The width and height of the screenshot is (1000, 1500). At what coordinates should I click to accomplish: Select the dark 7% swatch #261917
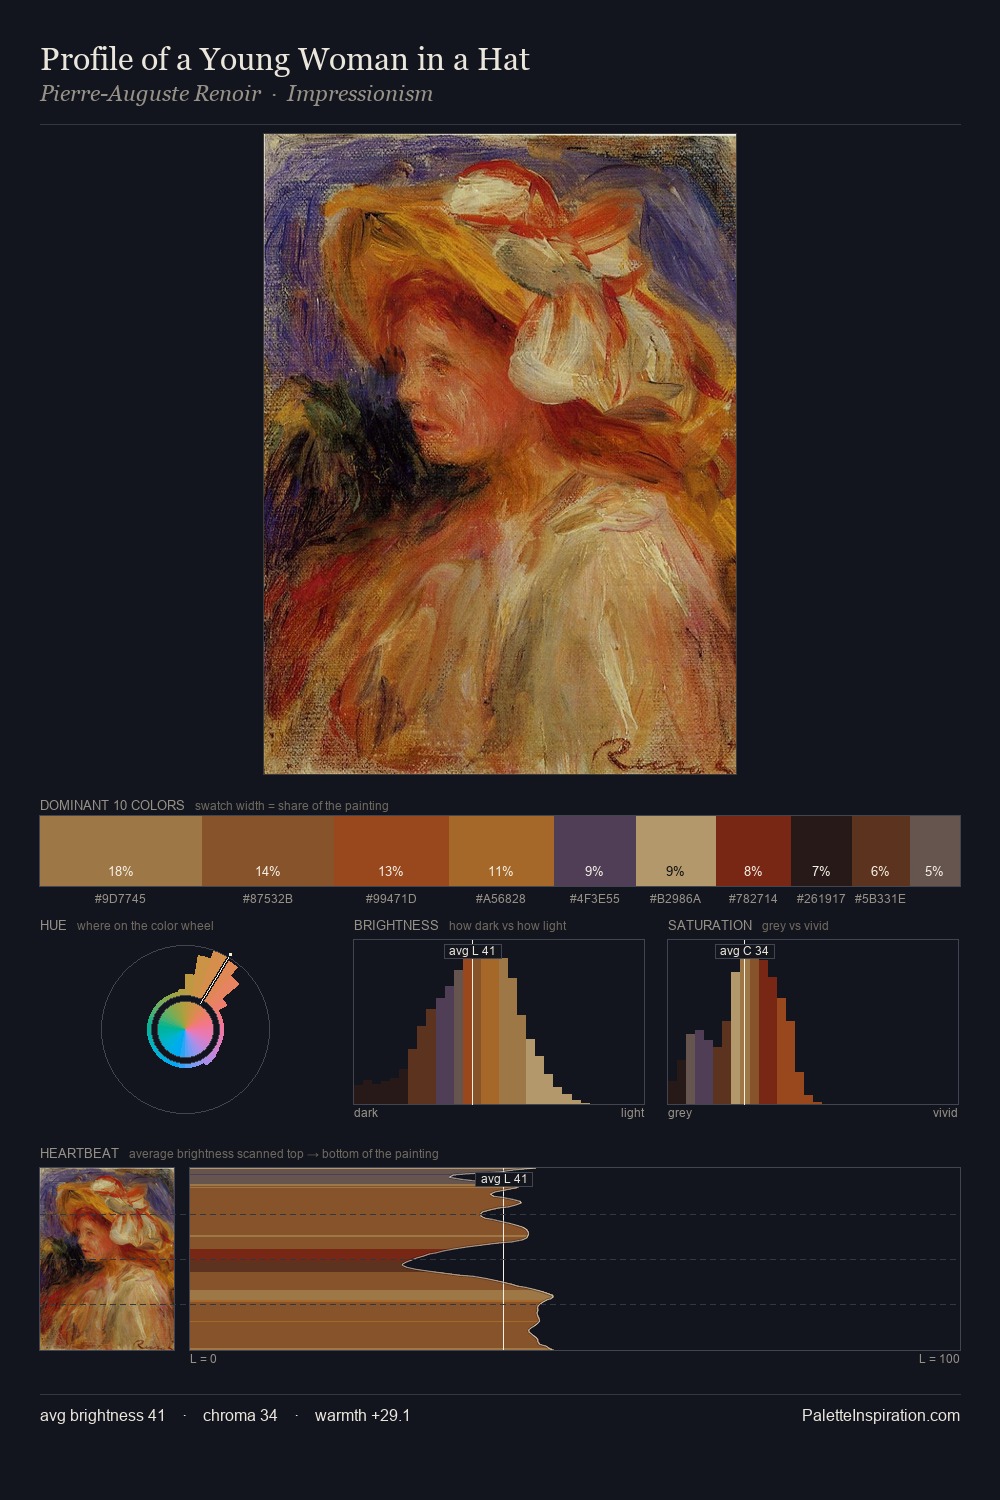point(821,851)
